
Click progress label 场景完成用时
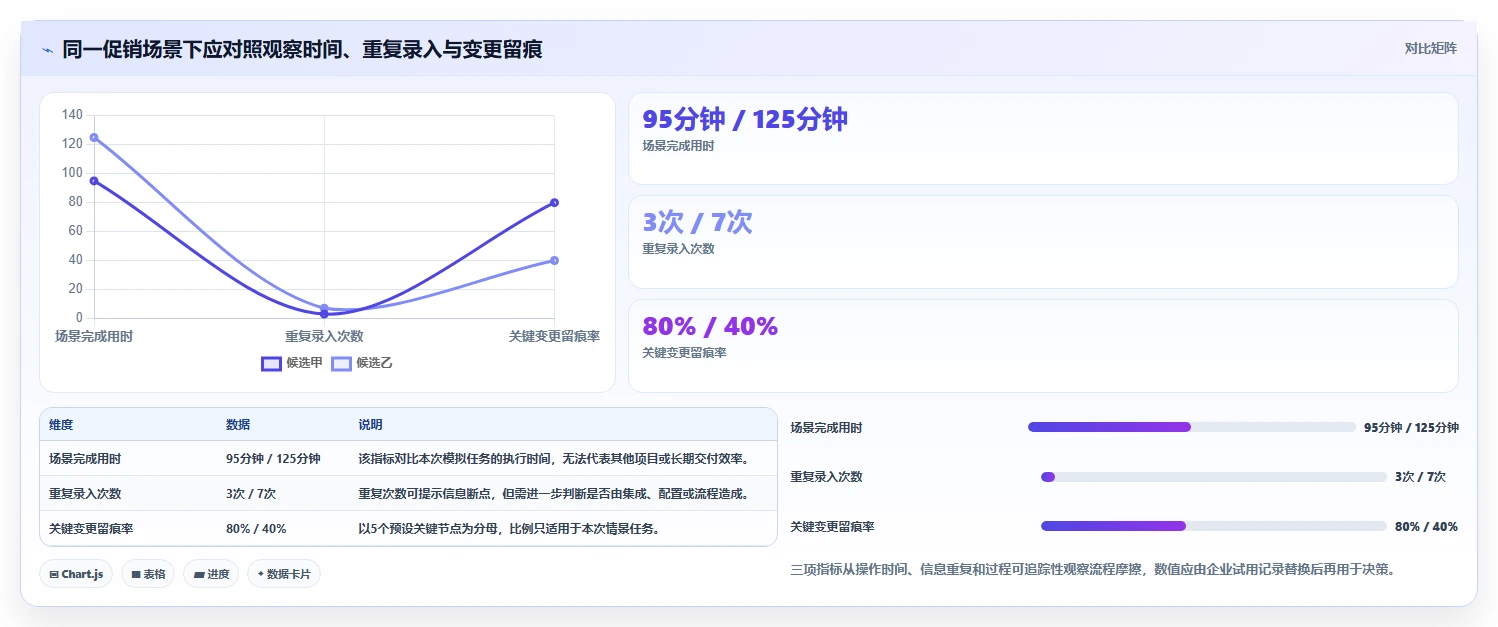tap(826, 428)
